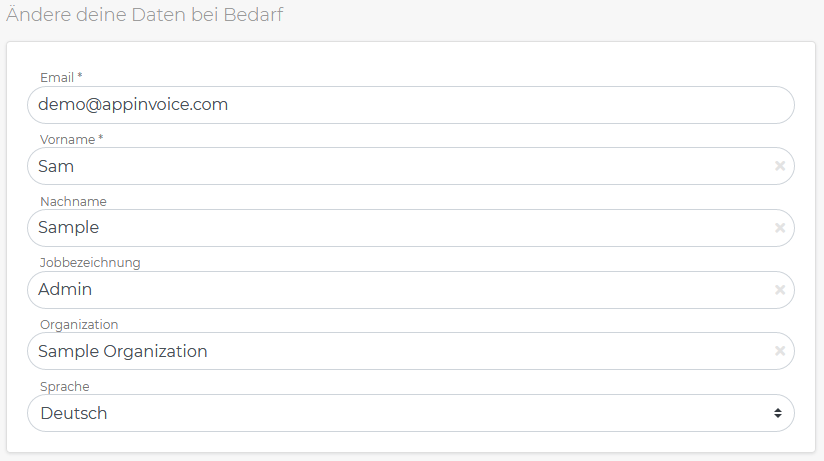
Task: Click into the Vorname field containing Sam
Action: (410, 166)
